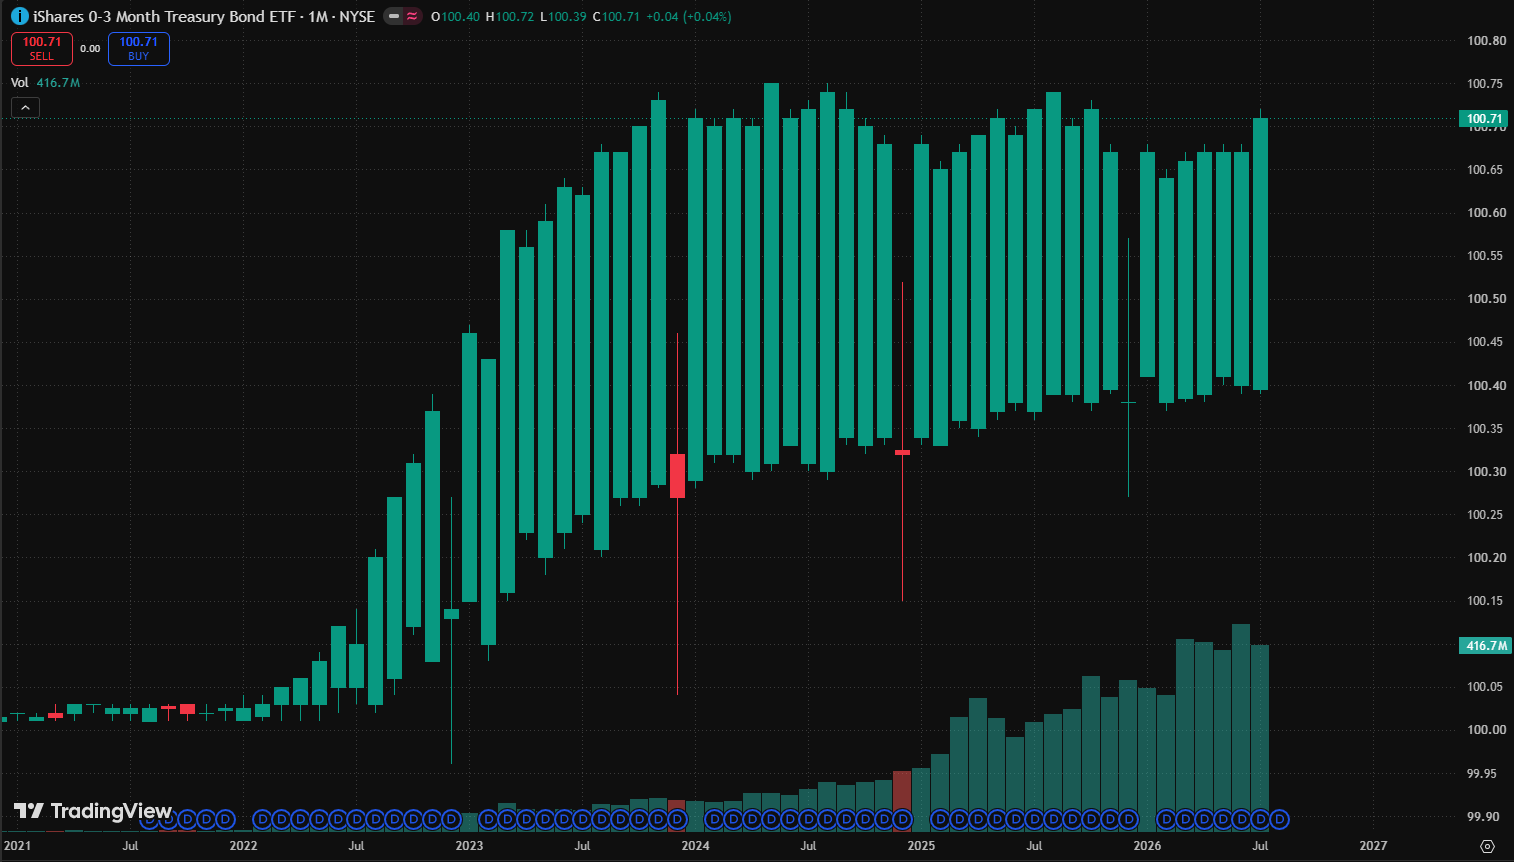Click the 100.25 price axis label
This screenshot has height=862, width=1514.
(1486, 515)
